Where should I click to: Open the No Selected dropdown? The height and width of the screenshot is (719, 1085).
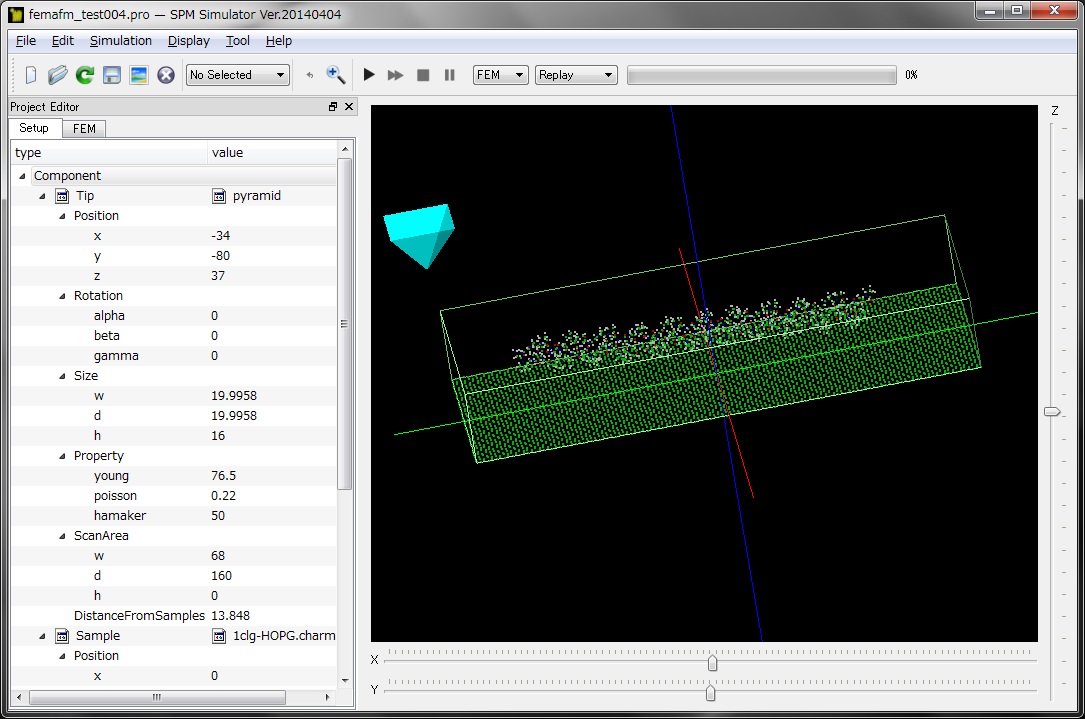tap(238, 75)
